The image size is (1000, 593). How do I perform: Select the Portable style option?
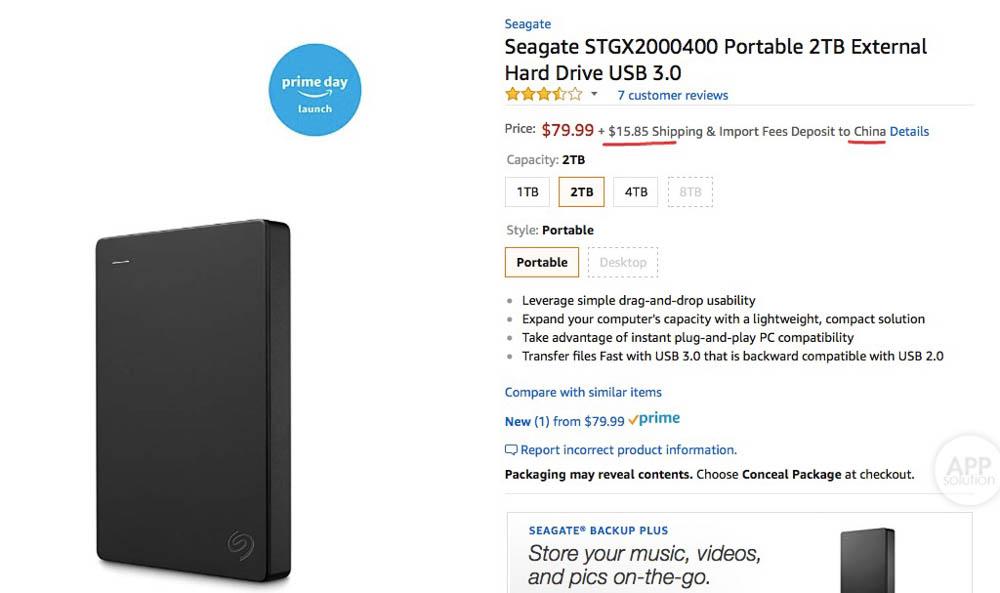(542, 263)
